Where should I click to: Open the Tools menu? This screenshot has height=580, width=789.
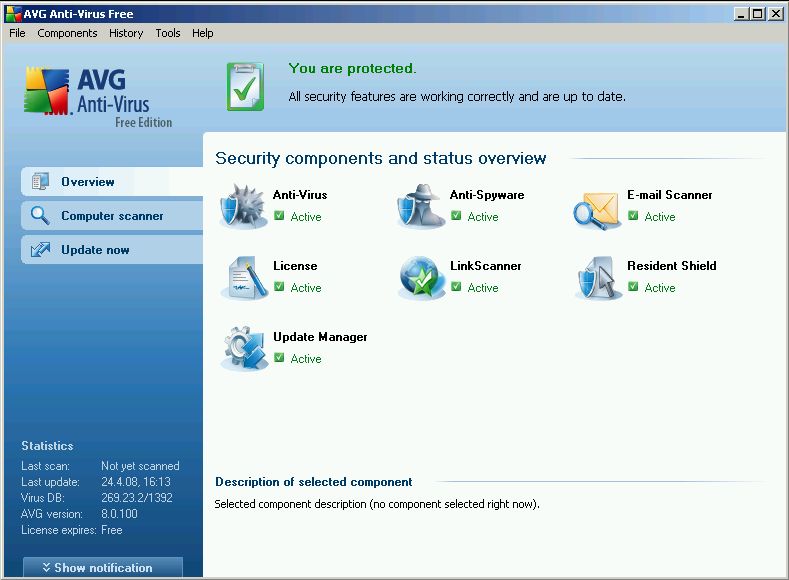tap(168, 33)
